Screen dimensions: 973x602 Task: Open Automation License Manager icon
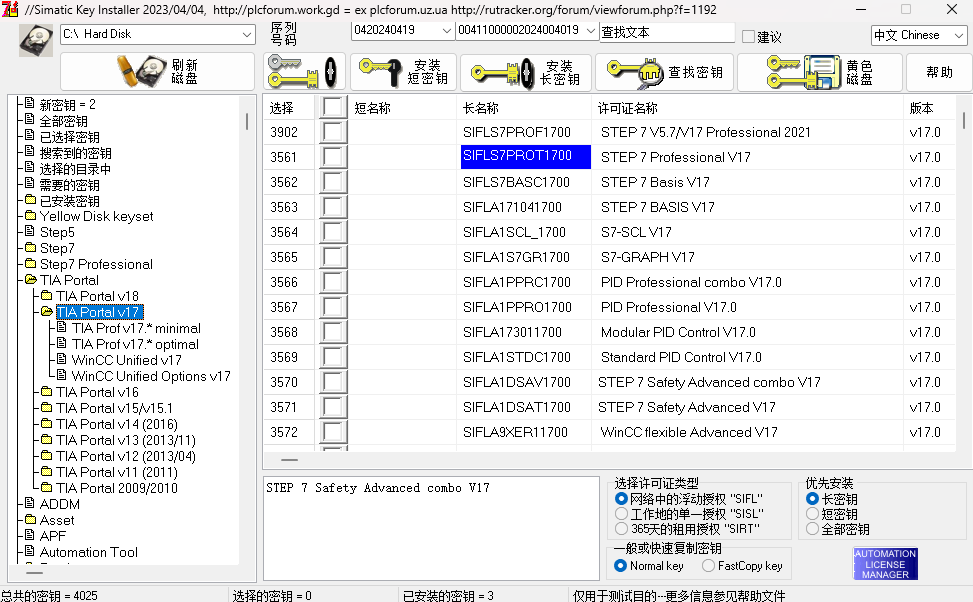(886, 564)
